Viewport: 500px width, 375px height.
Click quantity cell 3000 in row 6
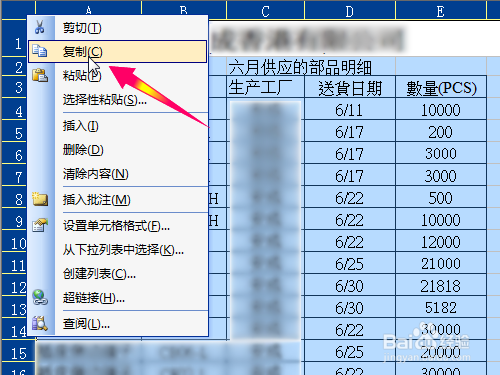click(441, 153)
